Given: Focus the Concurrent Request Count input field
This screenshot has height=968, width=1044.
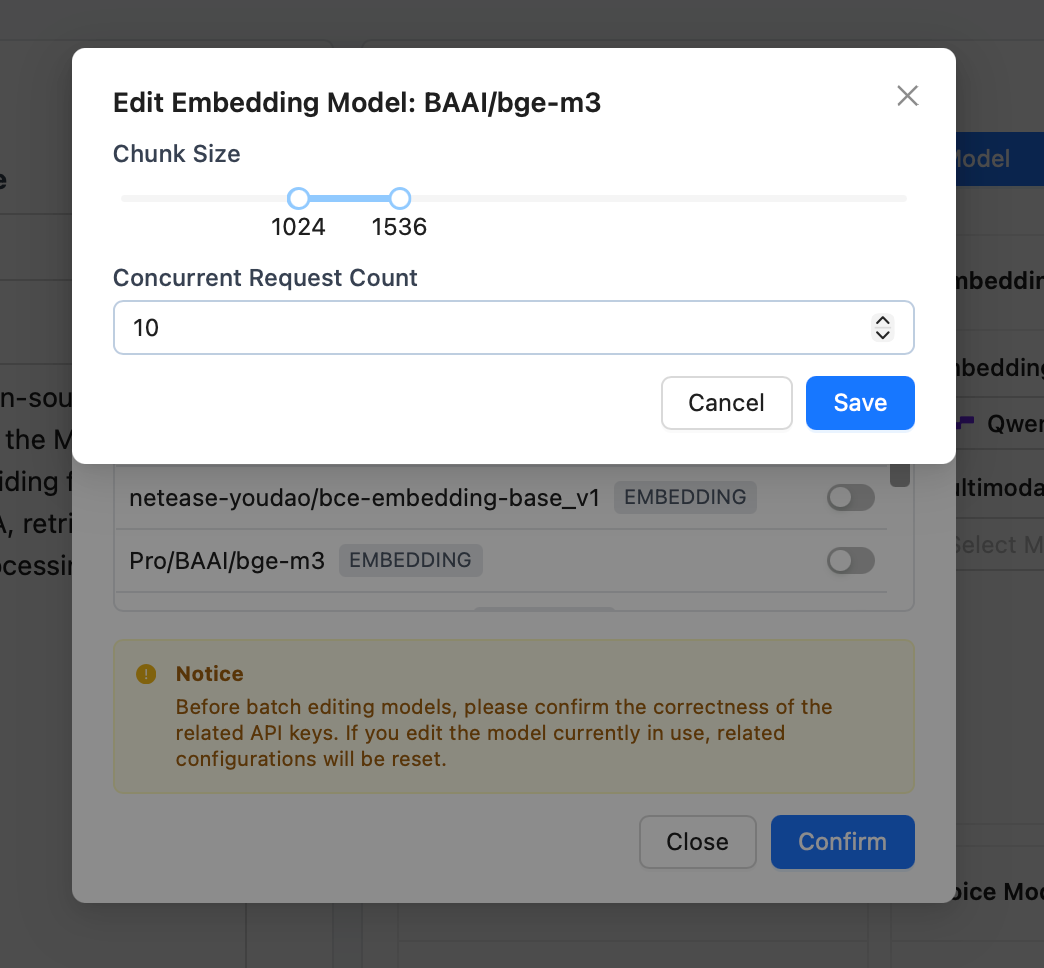Looking at the screenshot, I should [490, 328].
